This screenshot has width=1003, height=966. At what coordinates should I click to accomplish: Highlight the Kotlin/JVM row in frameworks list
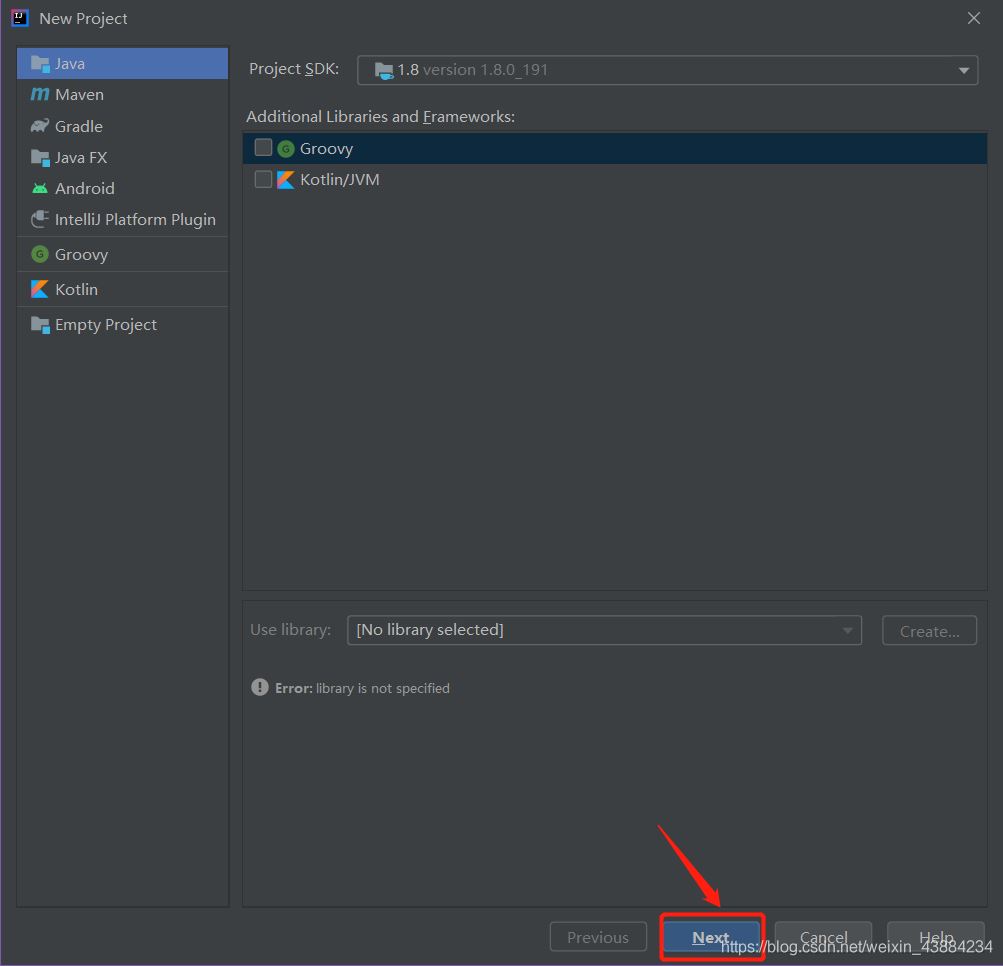[600, 180]
